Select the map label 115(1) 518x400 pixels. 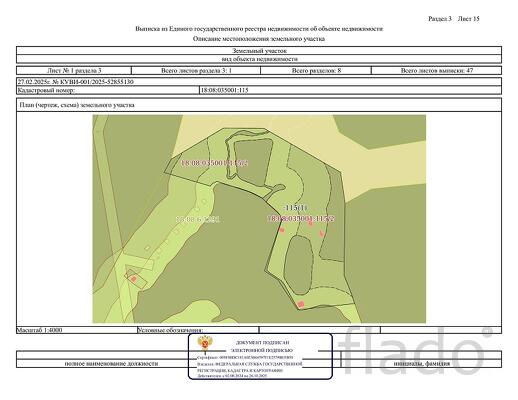[x=295, y=208]
